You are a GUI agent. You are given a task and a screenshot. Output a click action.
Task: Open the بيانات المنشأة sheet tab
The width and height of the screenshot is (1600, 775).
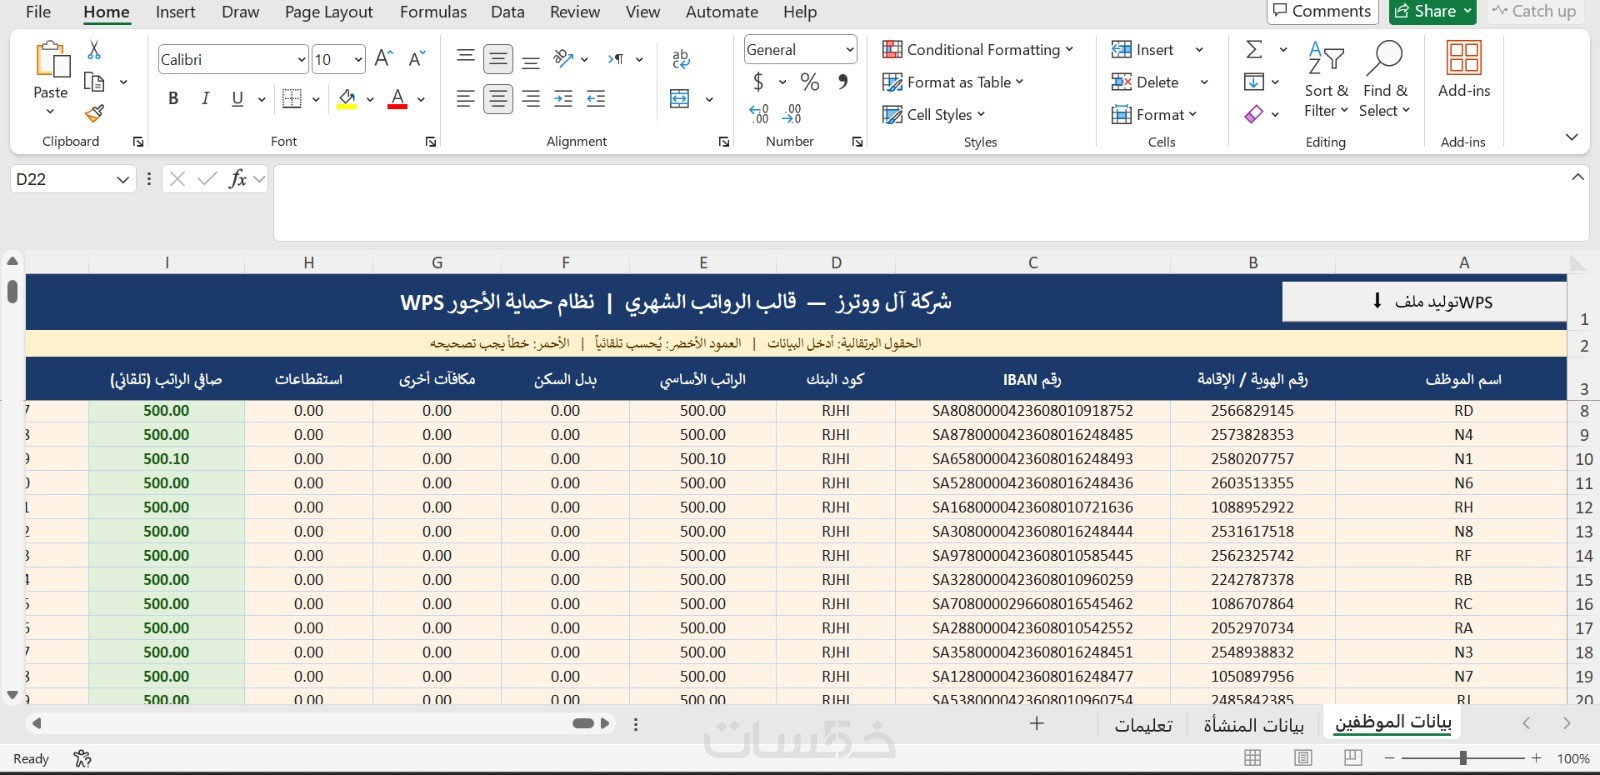coord(1253,724)
